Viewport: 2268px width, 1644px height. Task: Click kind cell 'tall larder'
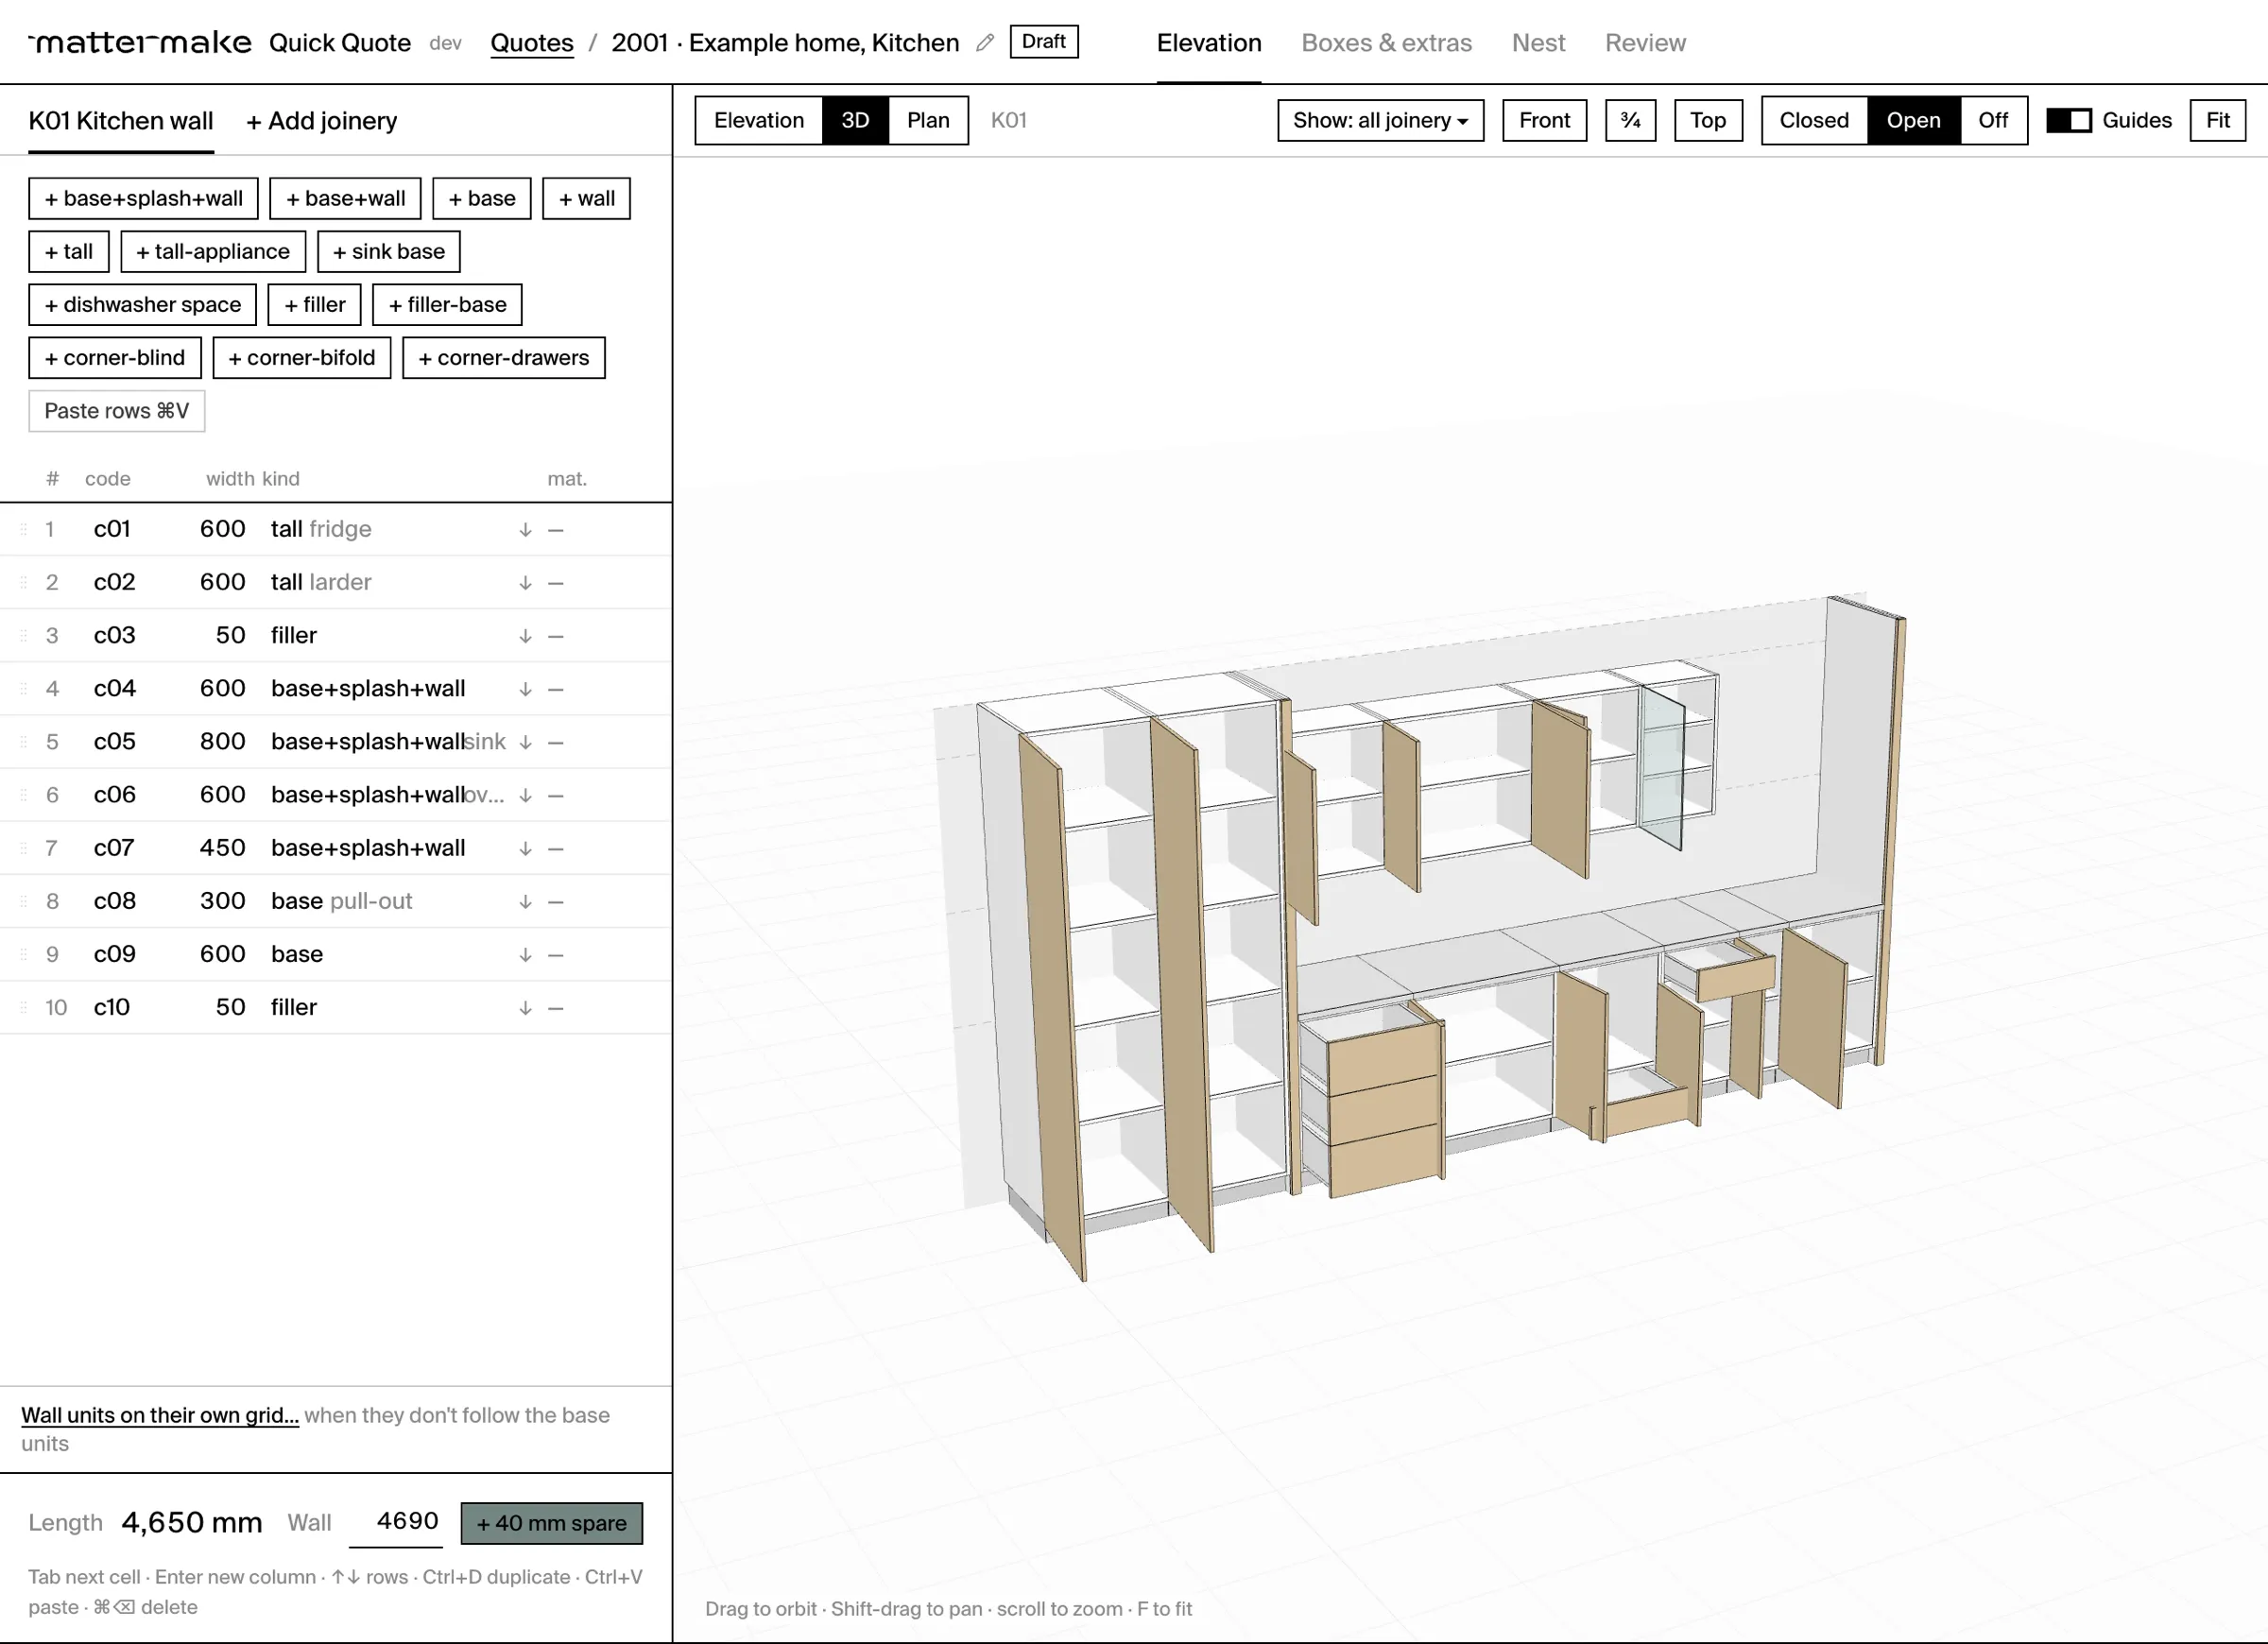tap(321, 582)
